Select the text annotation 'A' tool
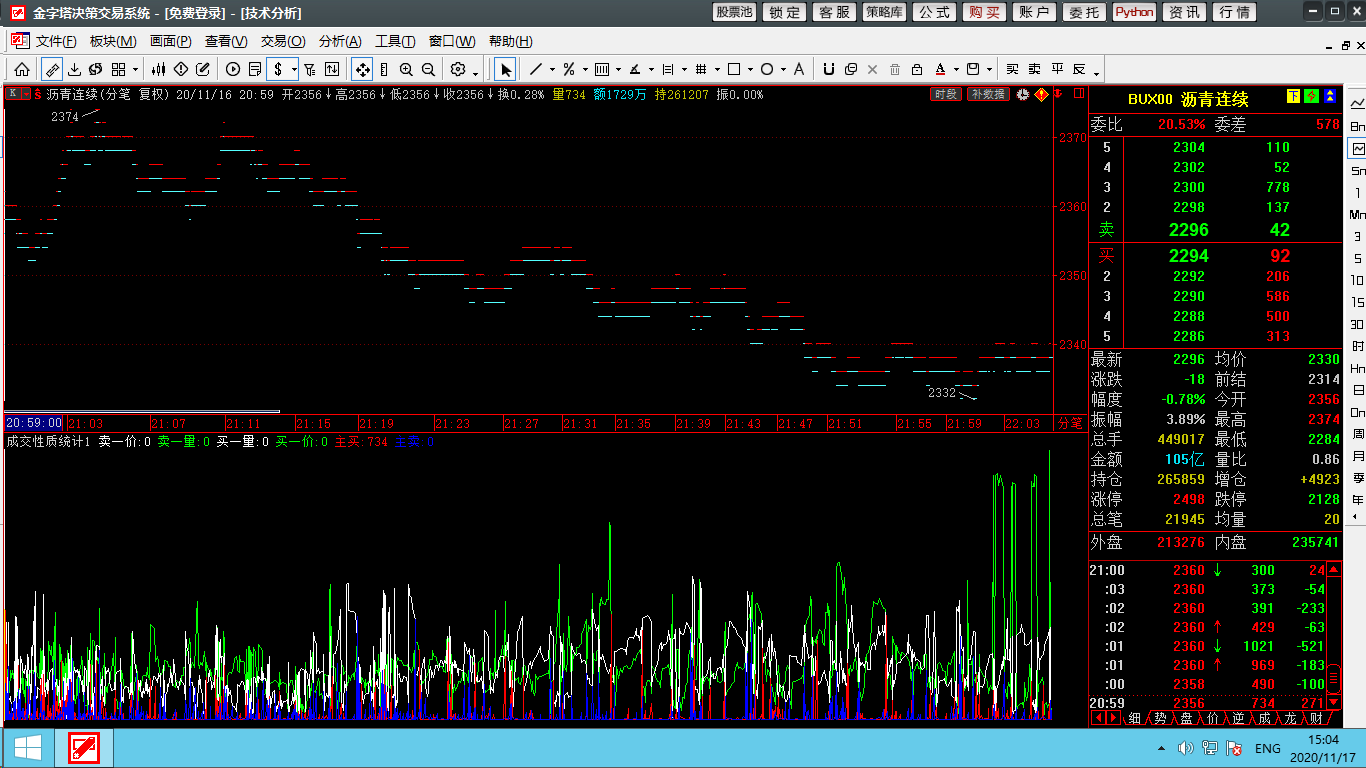The width and height of the screenshot is (1366, 768). pyautogui.click(x=798, y=69)
